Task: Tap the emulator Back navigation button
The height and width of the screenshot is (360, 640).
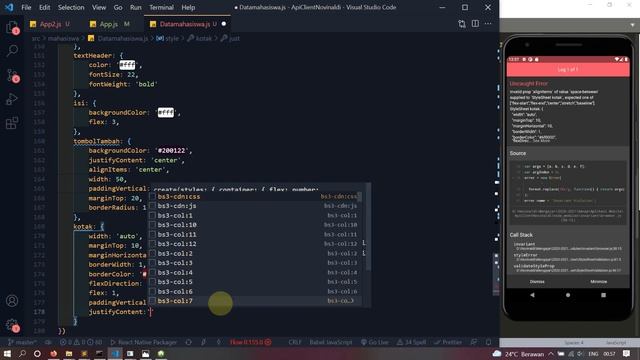Action: [x=532, y=295]
